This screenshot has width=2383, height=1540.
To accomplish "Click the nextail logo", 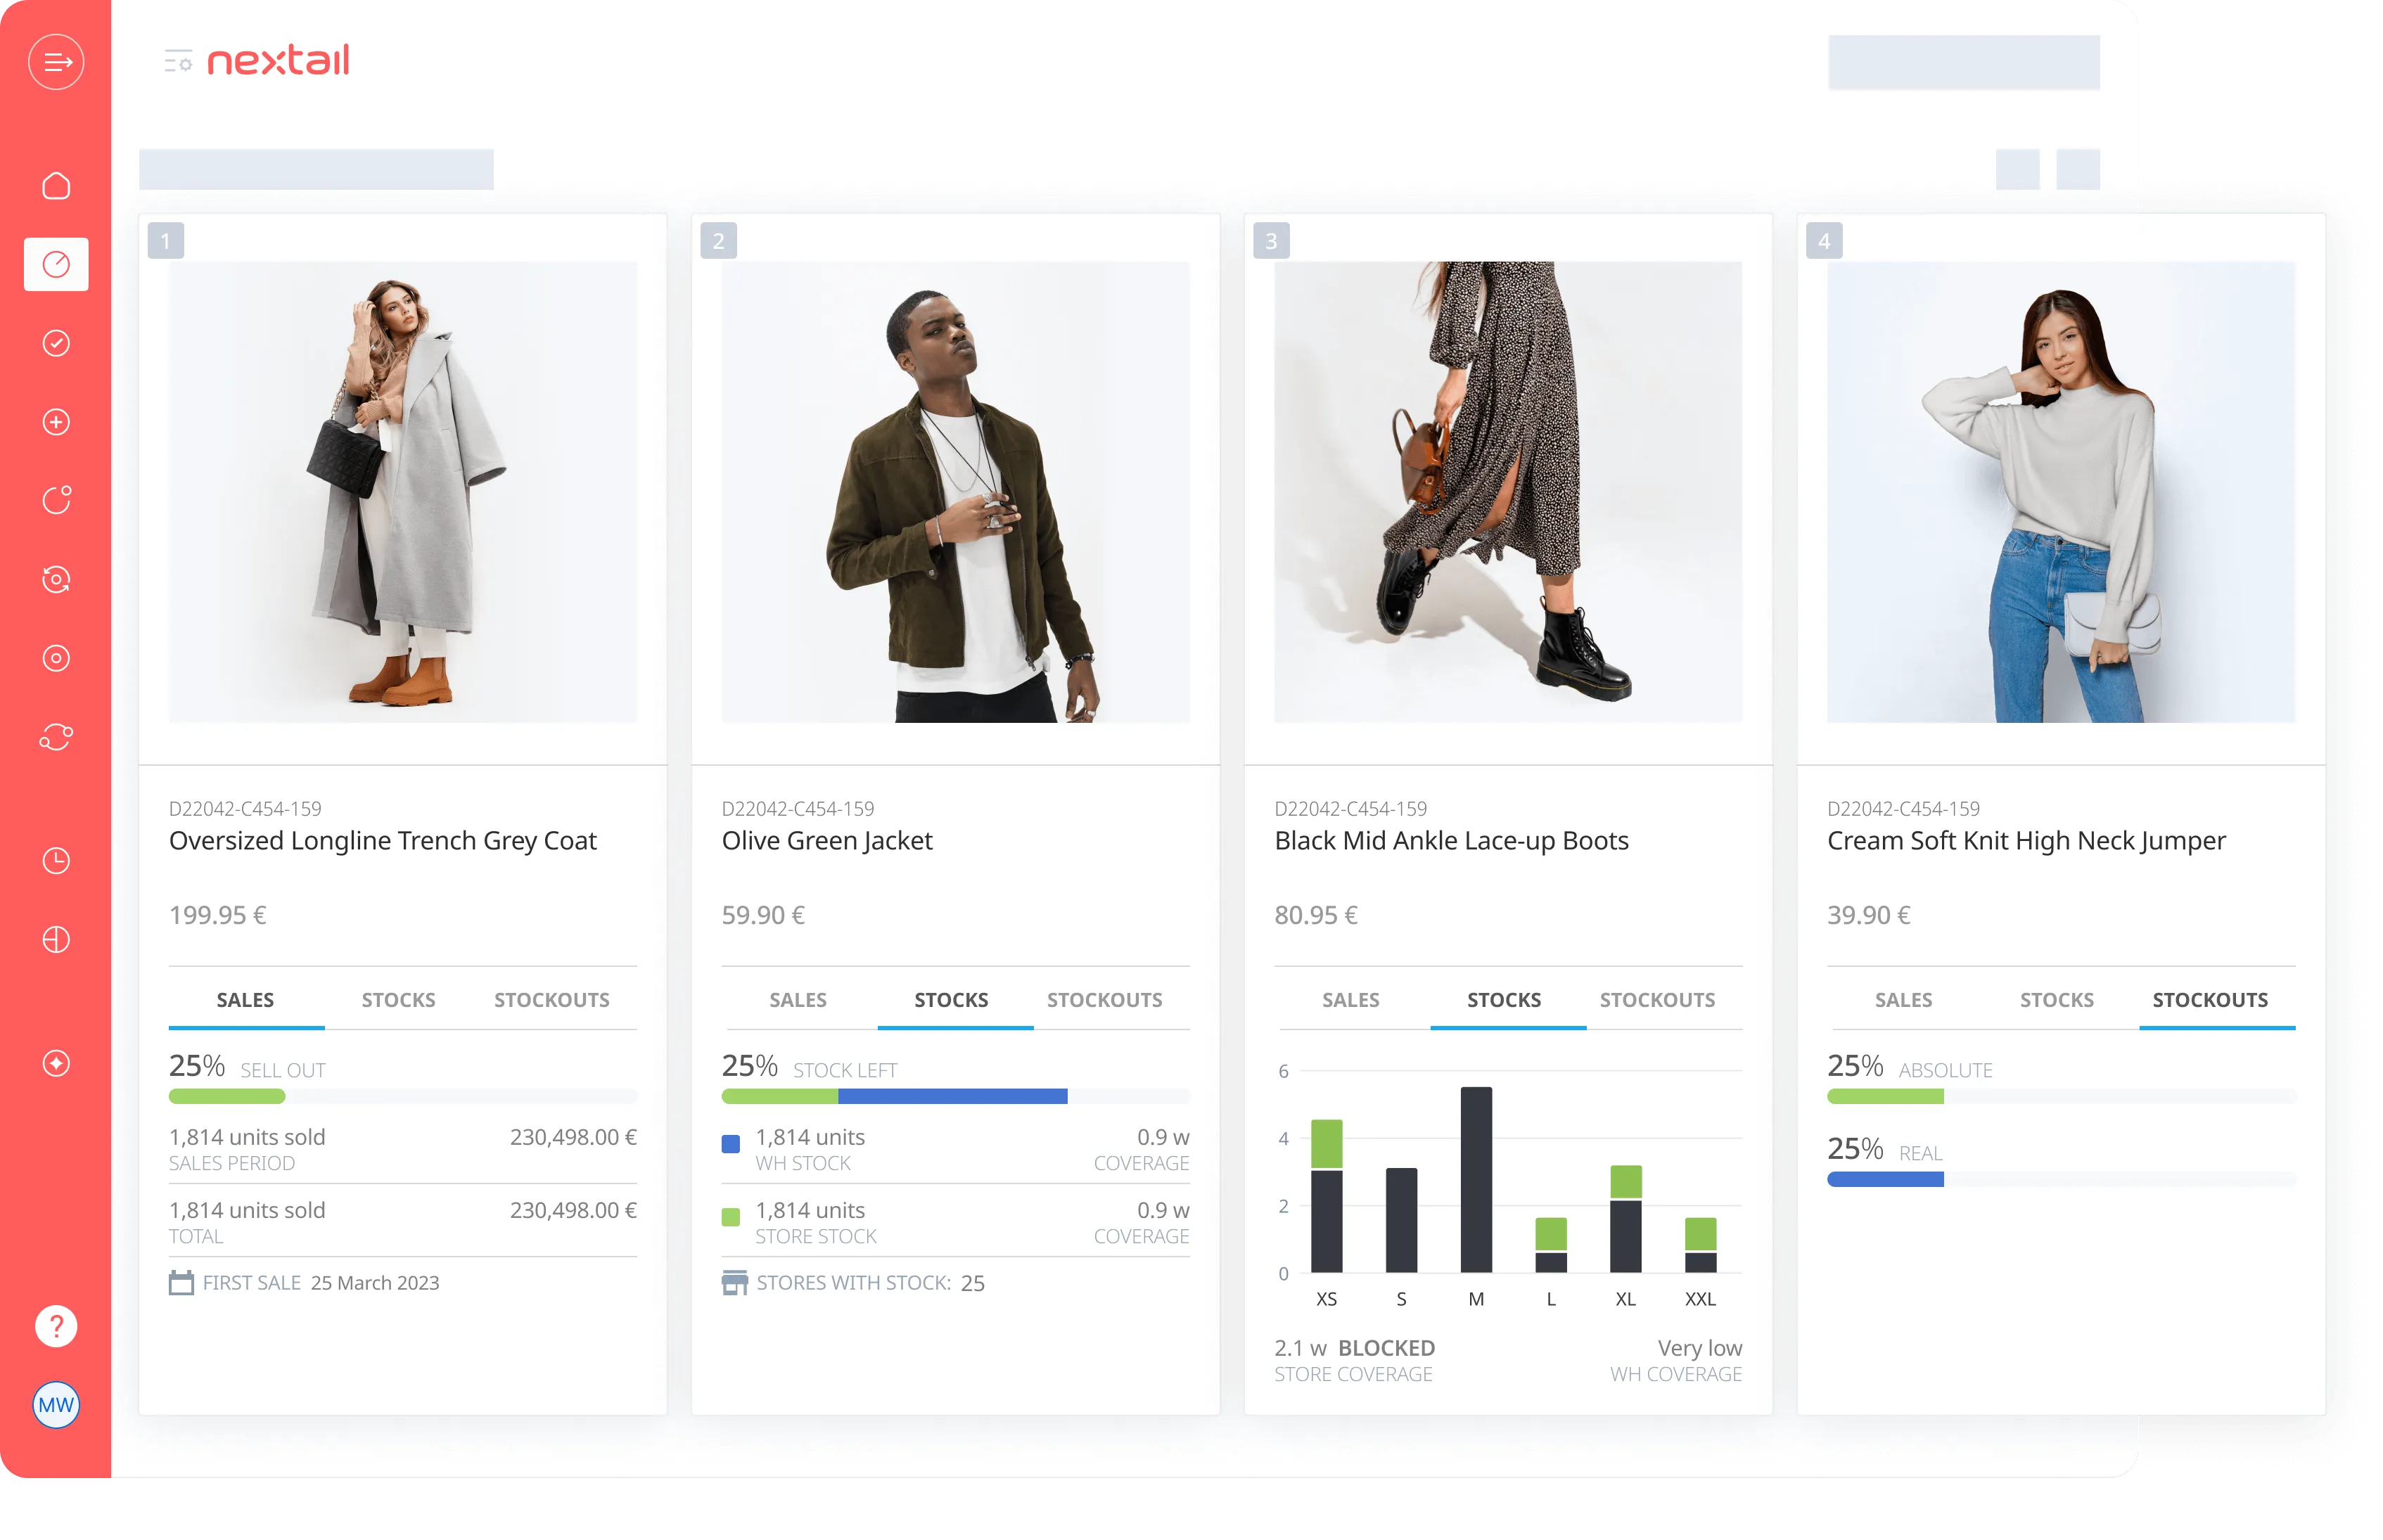I will tap(278, 61).
